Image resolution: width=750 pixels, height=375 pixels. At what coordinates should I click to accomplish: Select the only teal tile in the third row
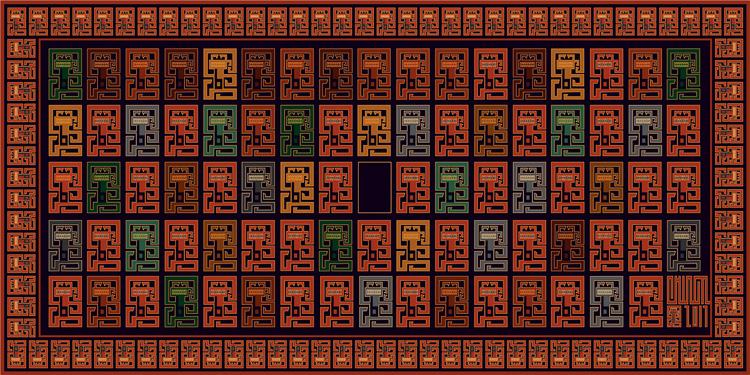click(452, 188)
